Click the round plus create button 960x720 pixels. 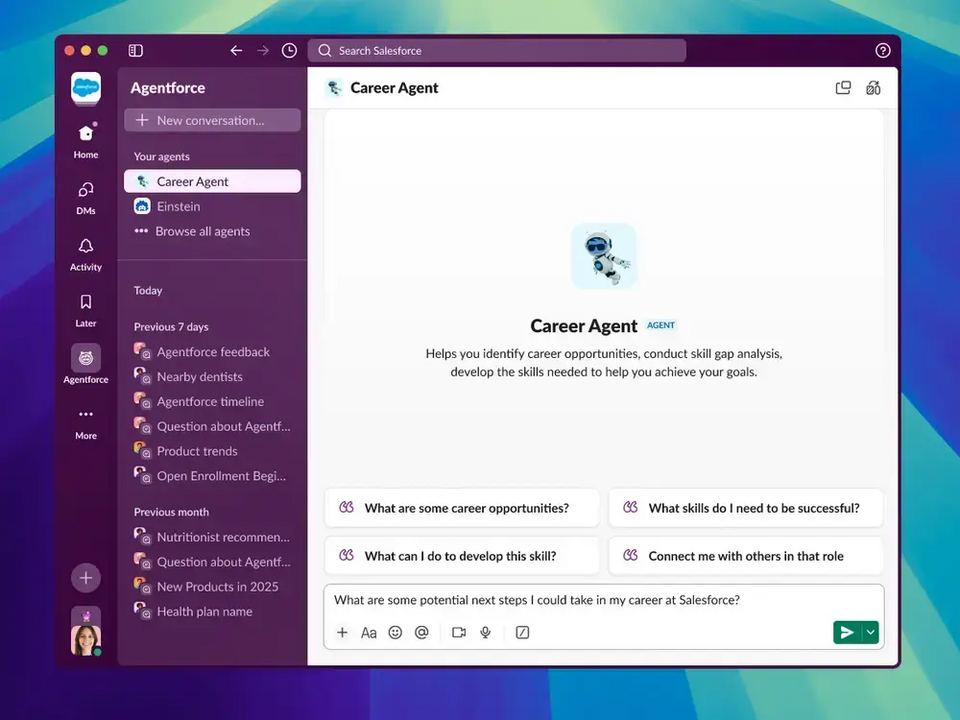pos(86,577)
